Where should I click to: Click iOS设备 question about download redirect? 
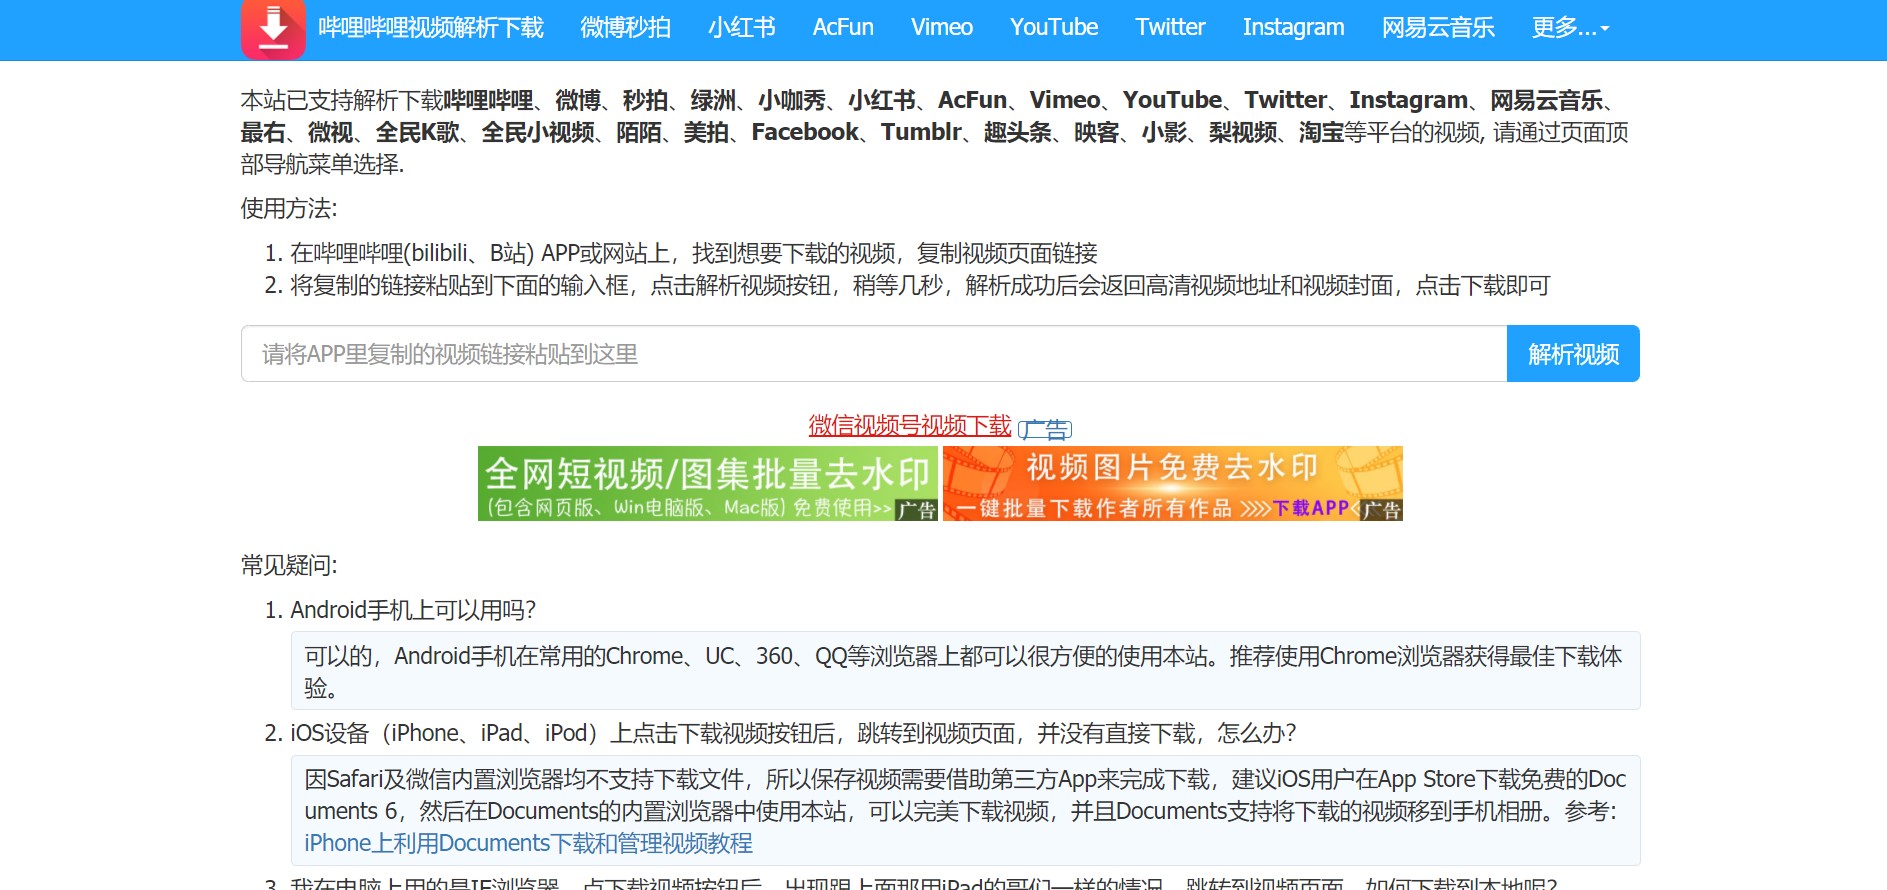(x=793, y=733)
